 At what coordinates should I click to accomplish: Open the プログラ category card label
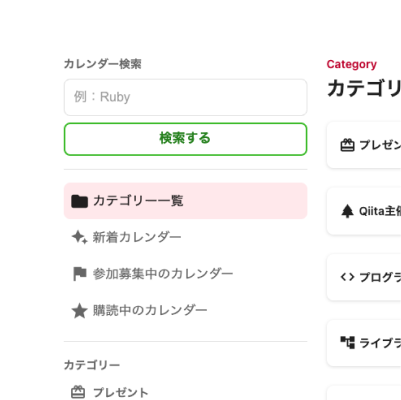pos(380,277)
